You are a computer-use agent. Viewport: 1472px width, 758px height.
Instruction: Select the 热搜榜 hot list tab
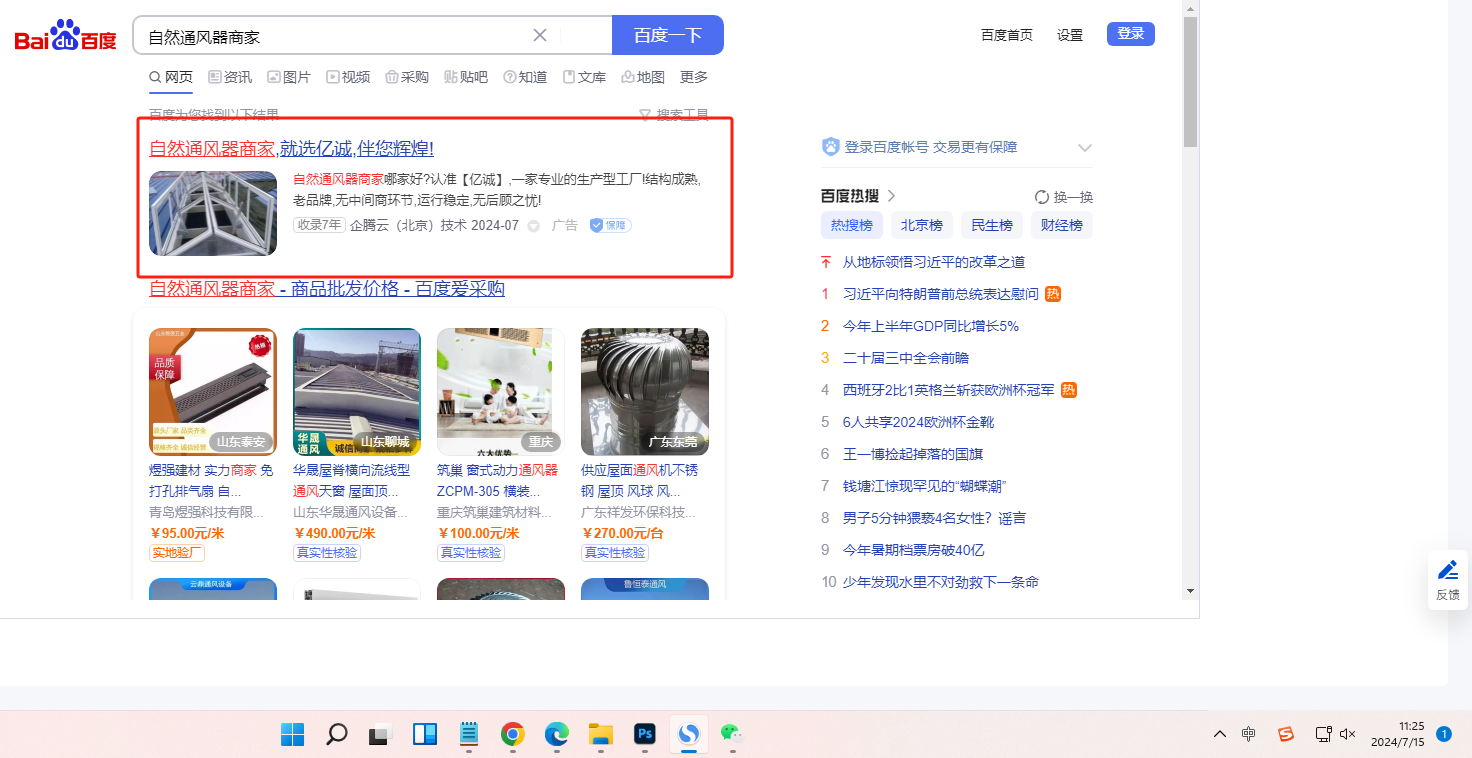(852, 225)
